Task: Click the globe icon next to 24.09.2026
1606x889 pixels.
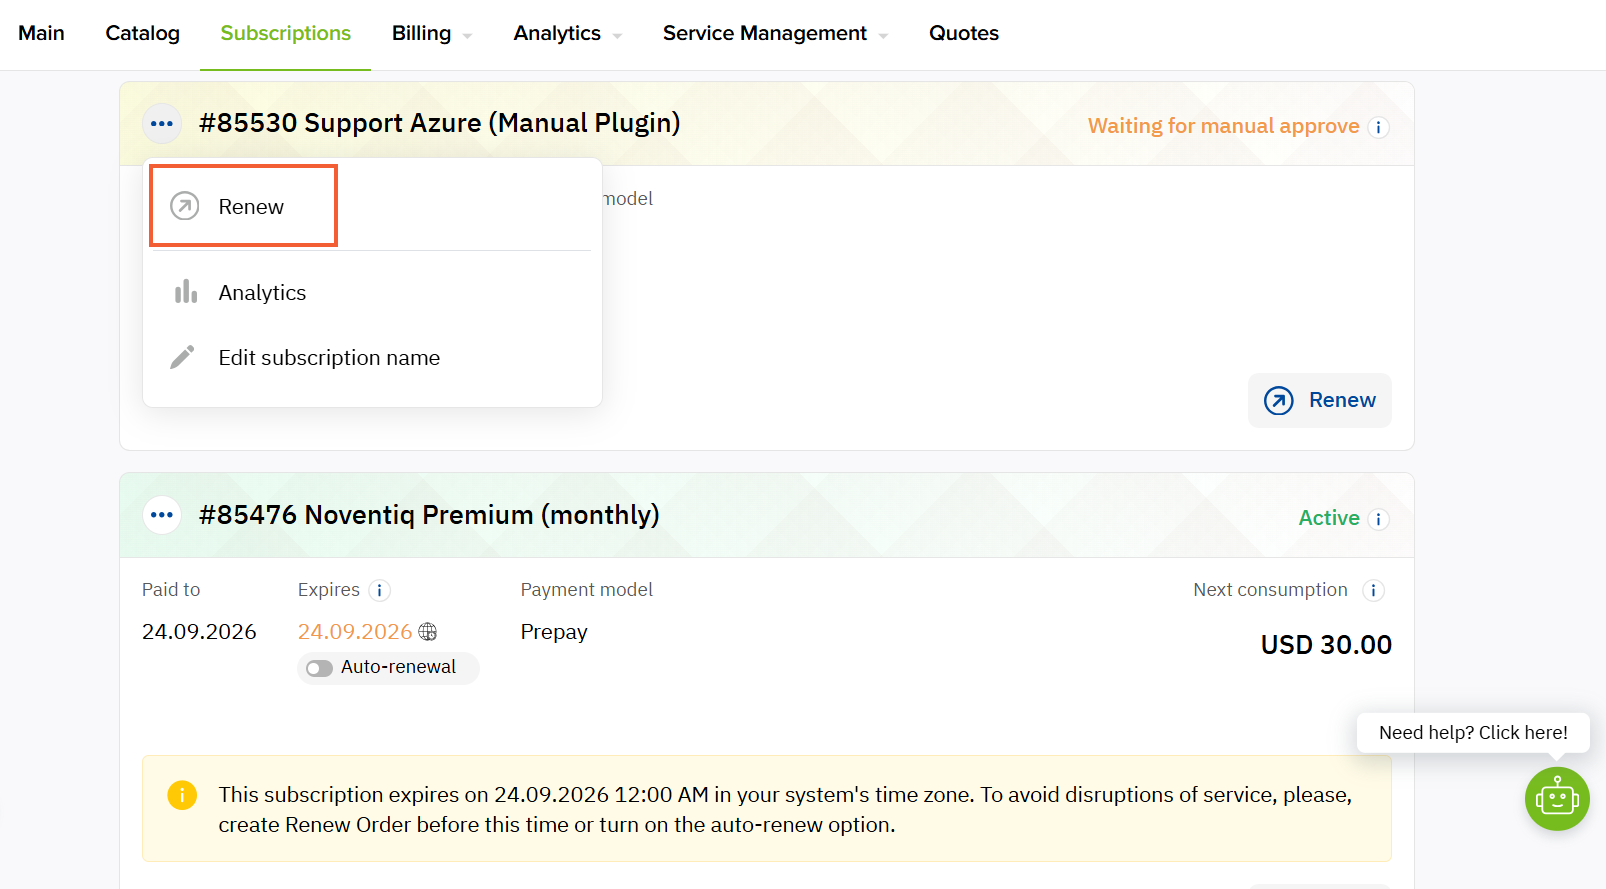Action: click(428, 632)
